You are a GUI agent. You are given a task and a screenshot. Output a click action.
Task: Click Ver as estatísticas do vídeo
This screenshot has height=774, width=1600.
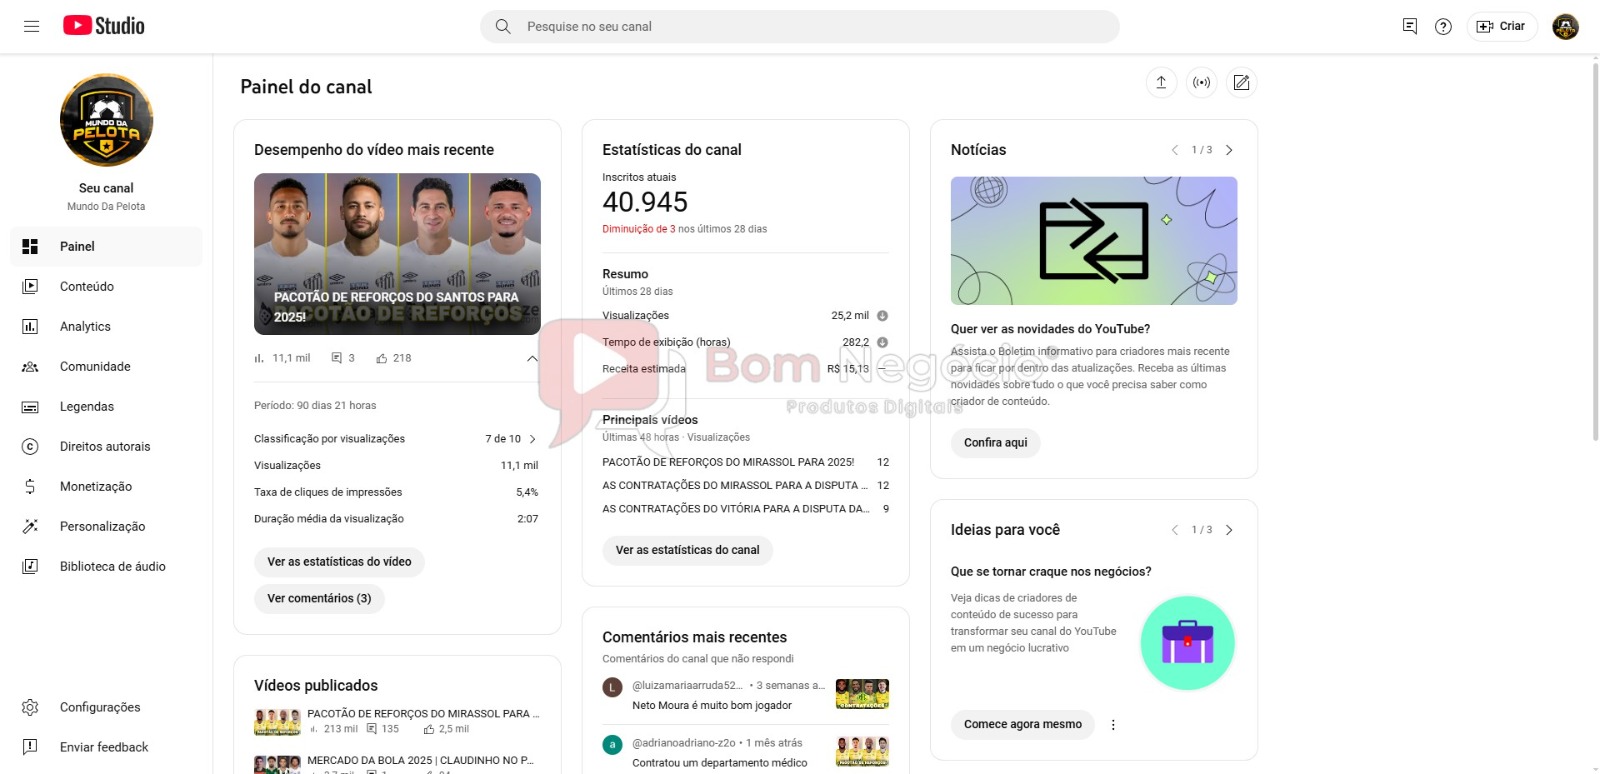339,562
